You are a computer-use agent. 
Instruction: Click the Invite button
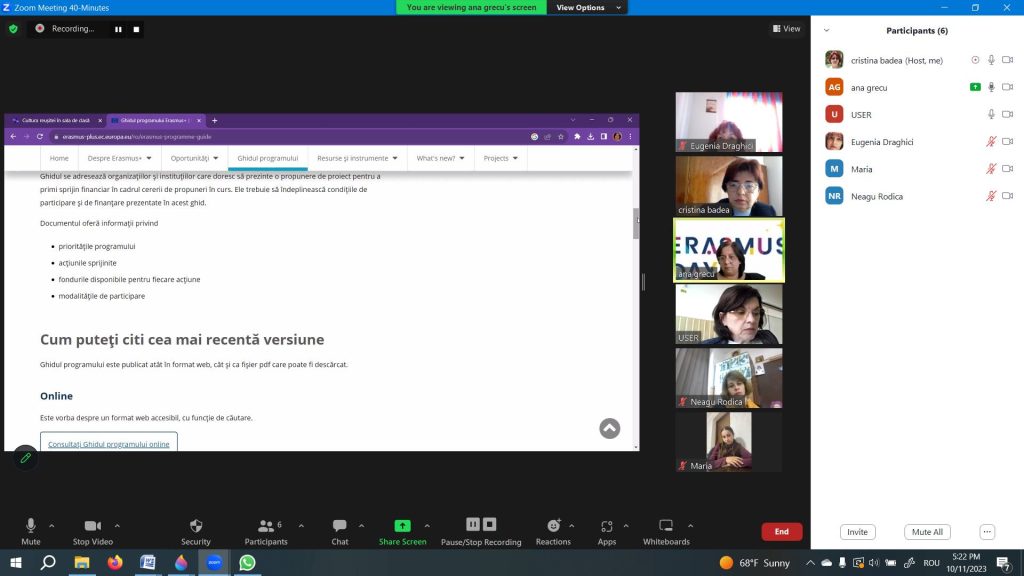[x=857, y=532]
